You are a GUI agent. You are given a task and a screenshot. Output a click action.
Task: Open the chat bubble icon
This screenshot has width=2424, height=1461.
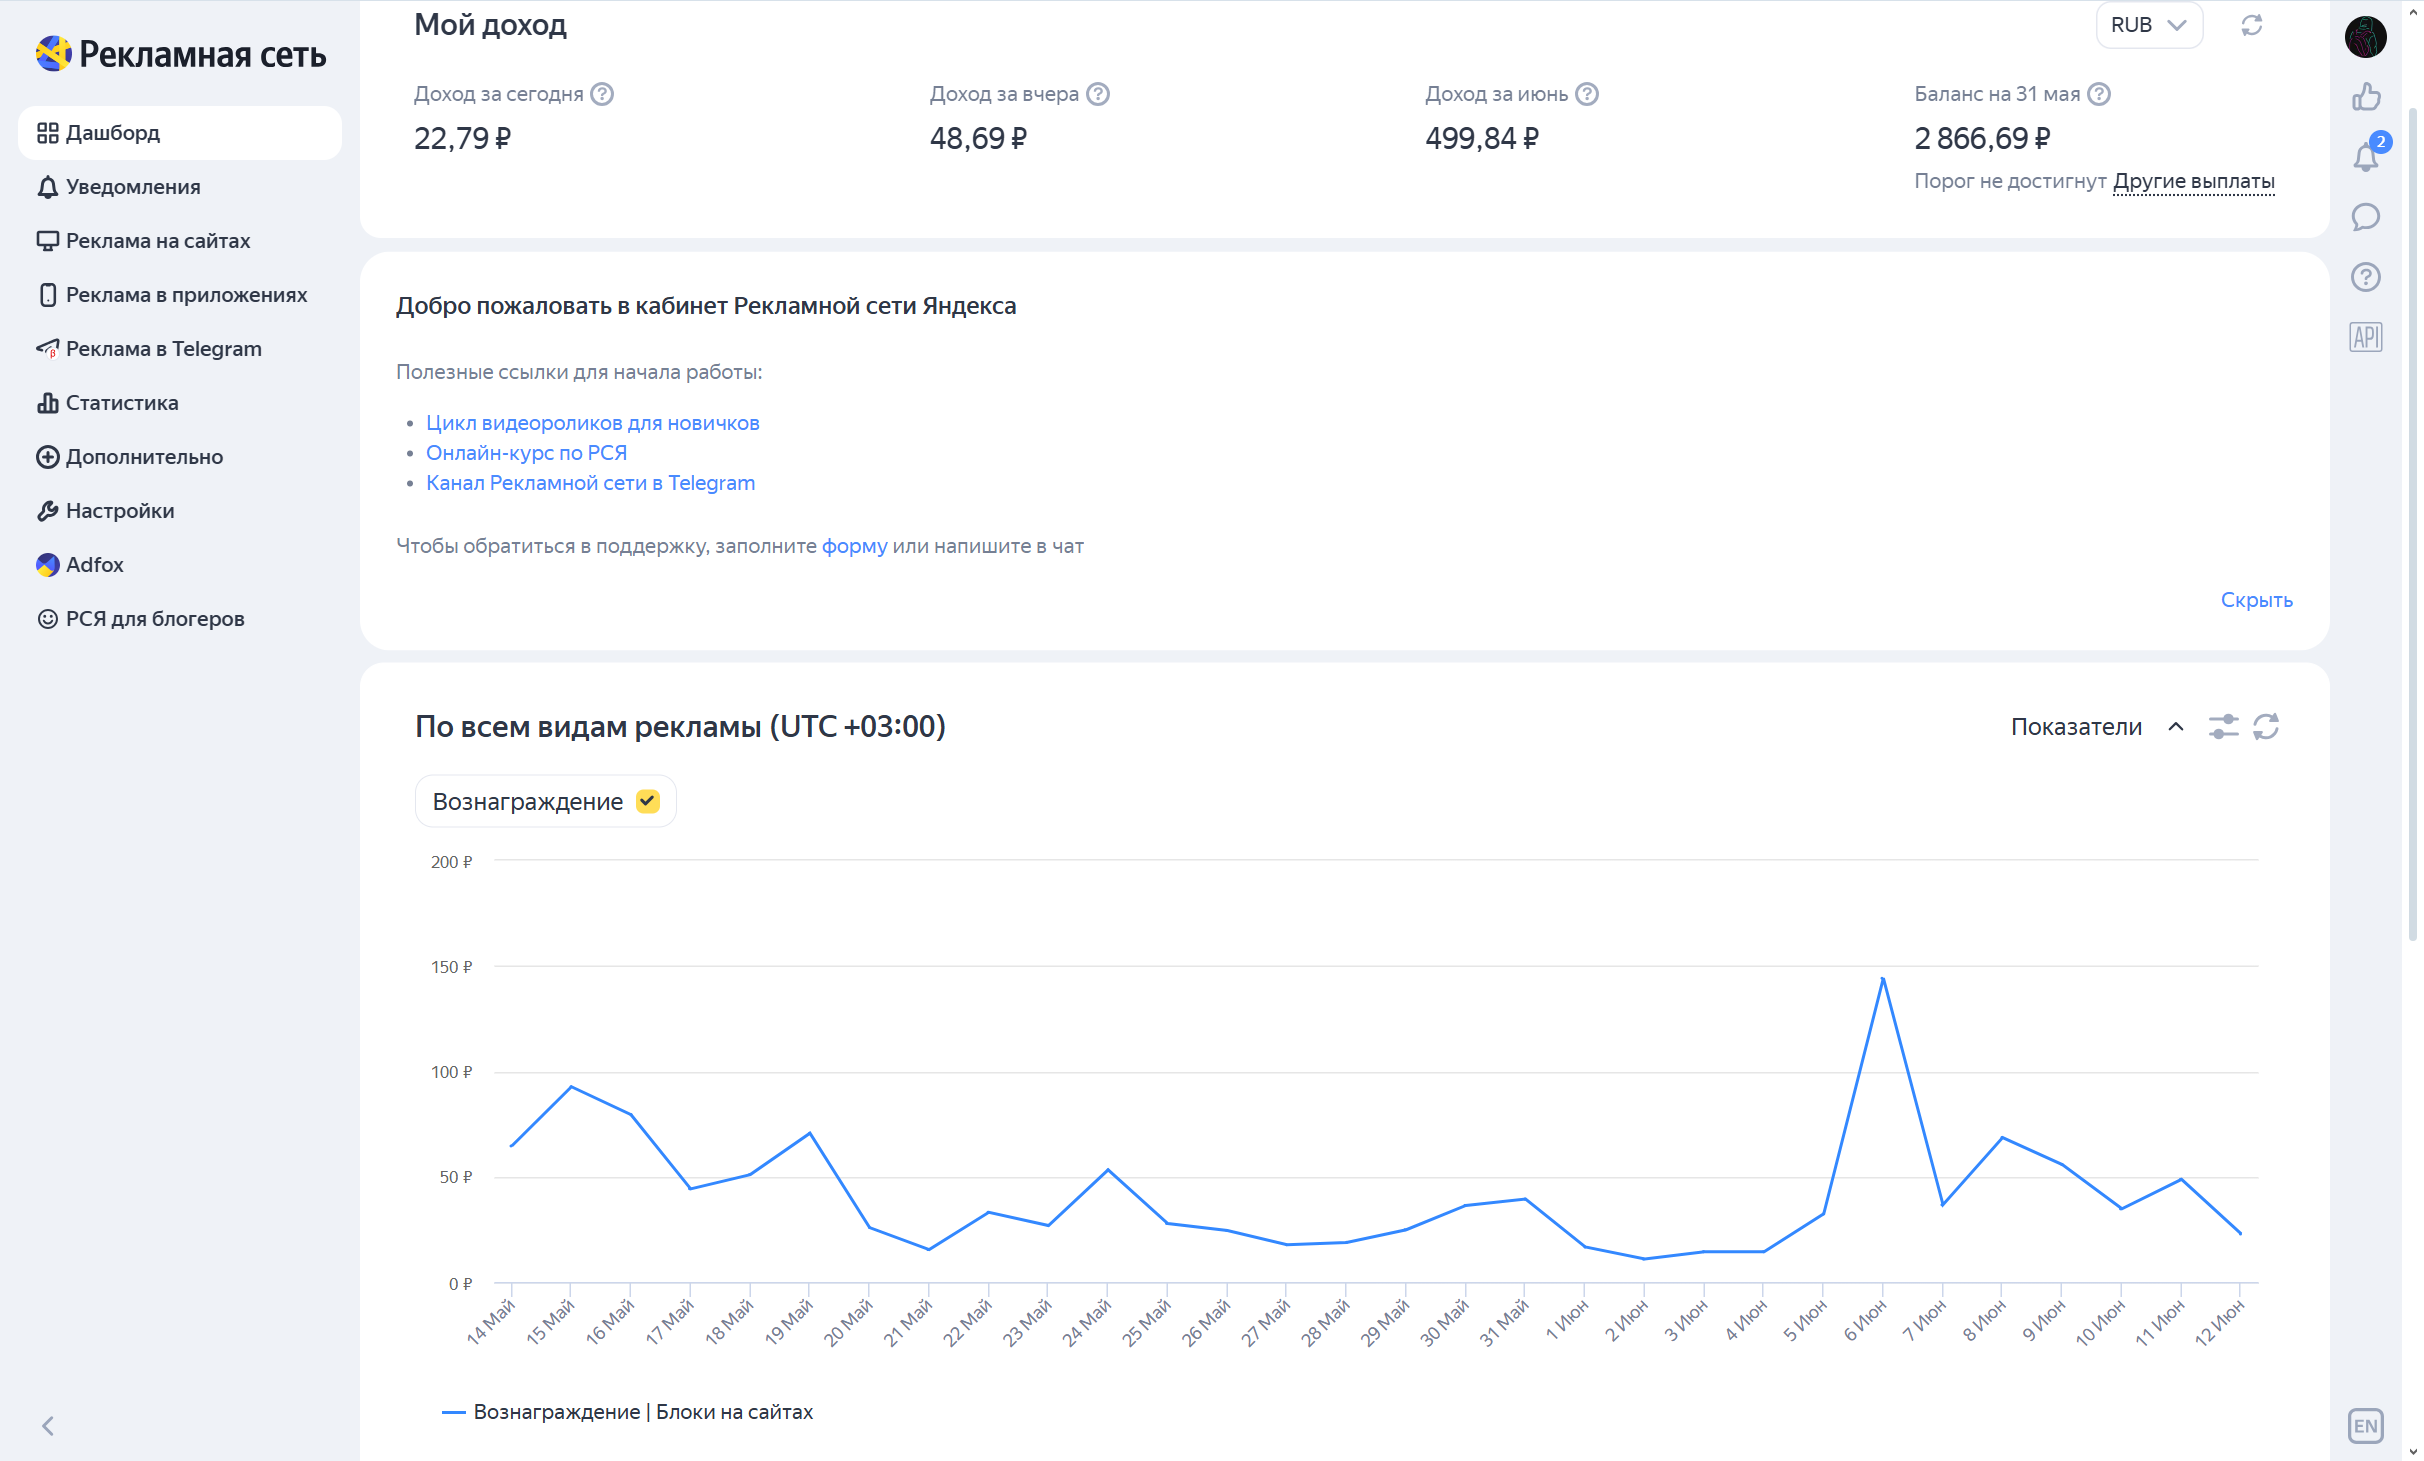(x=2365, y=217)
